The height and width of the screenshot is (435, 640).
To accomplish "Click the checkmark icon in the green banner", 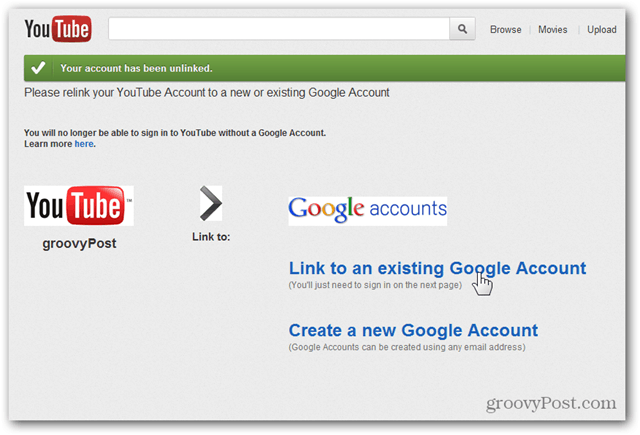I will pyautogui.click(x=38, y=68).
